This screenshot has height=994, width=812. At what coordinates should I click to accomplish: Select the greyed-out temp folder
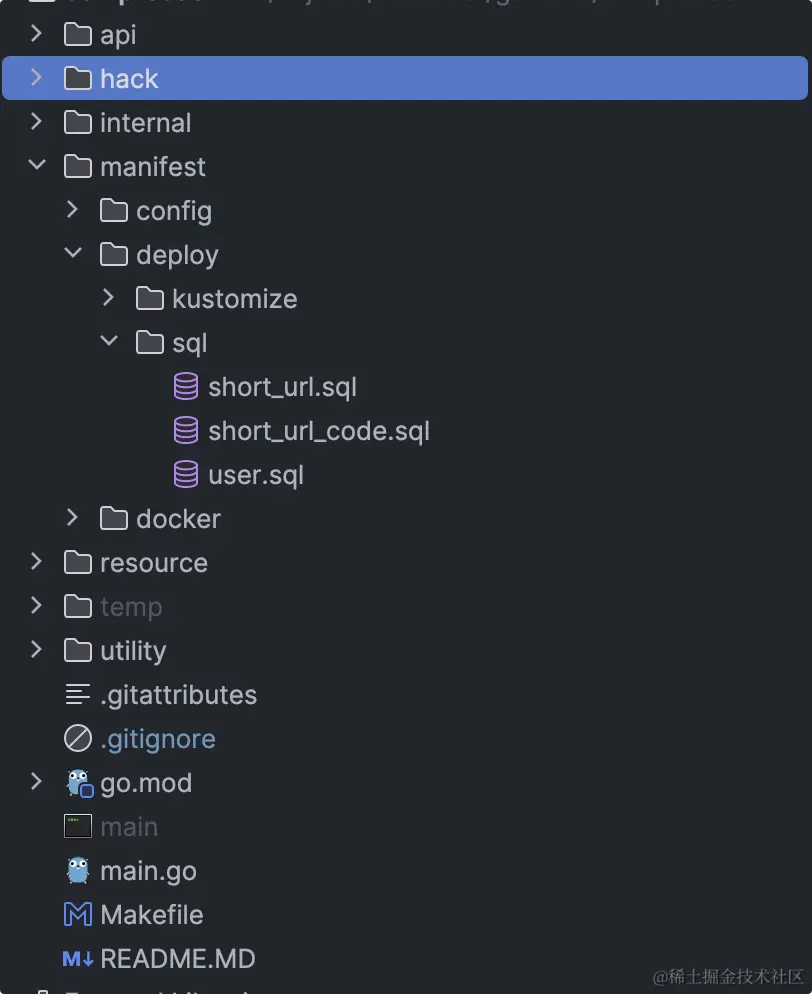(x=406, y=607)
